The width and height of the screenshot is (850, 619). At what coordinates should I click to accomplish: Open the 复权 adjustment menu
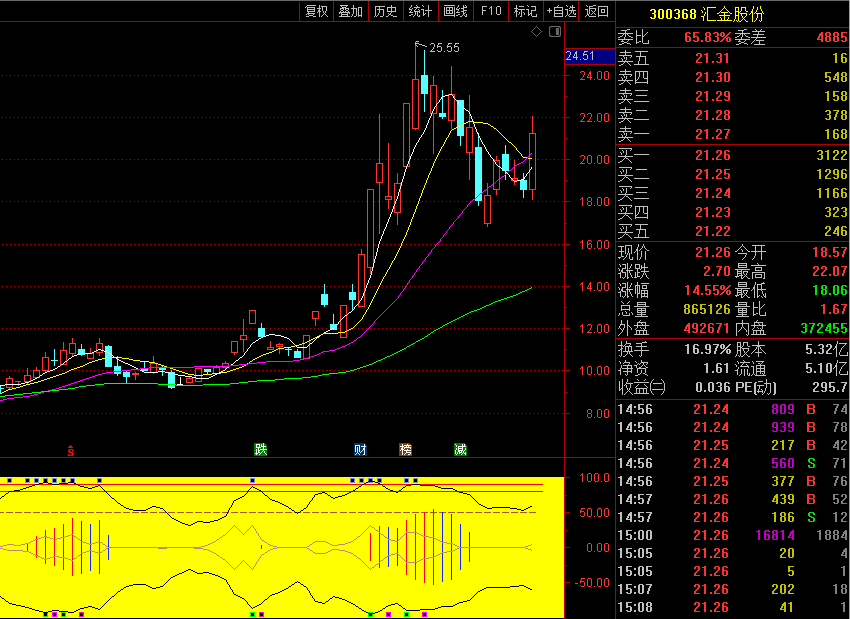point(317,11)
